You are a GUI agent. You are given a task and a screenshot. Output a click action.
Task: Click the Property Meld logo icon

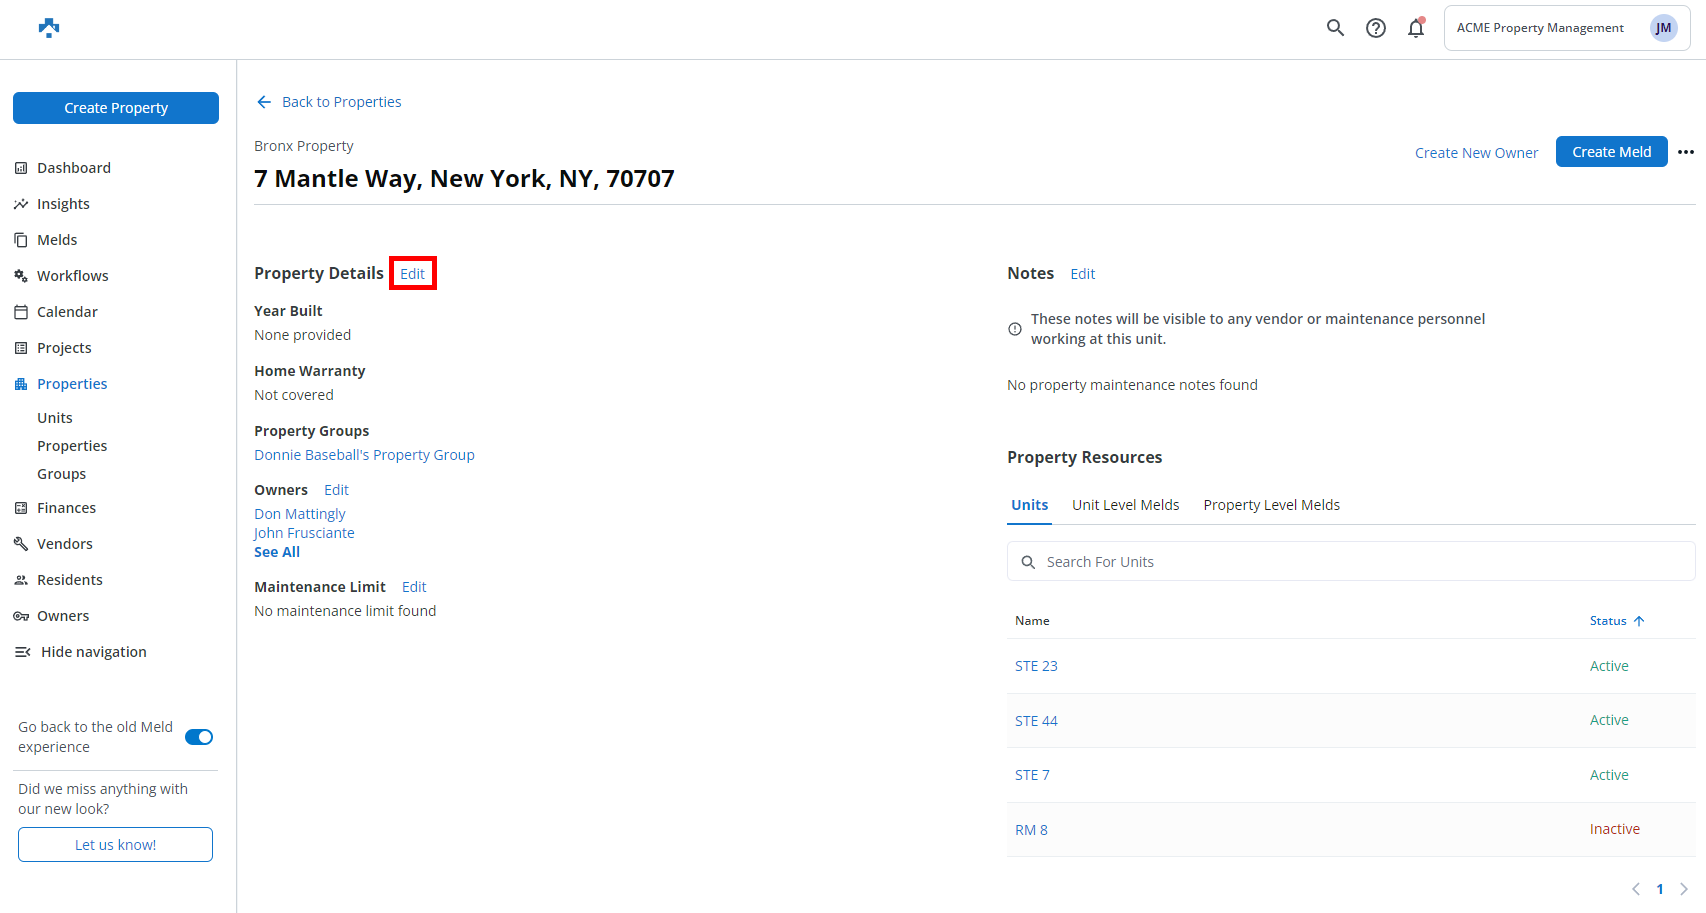coord(49,28)
